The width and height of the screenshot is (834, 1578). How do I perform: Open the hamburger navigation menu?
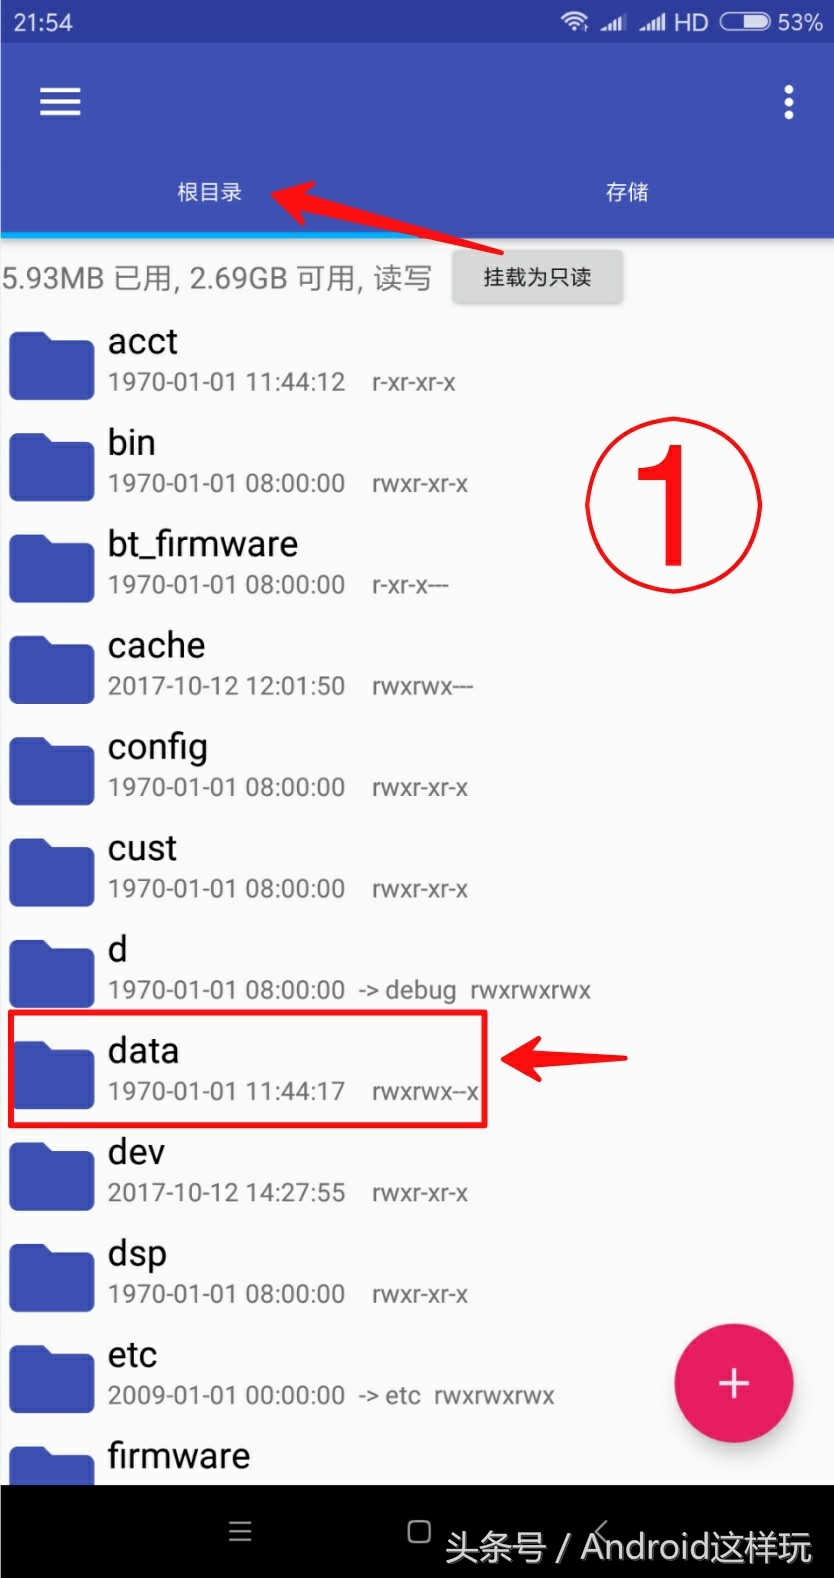[x=60, y=101]
